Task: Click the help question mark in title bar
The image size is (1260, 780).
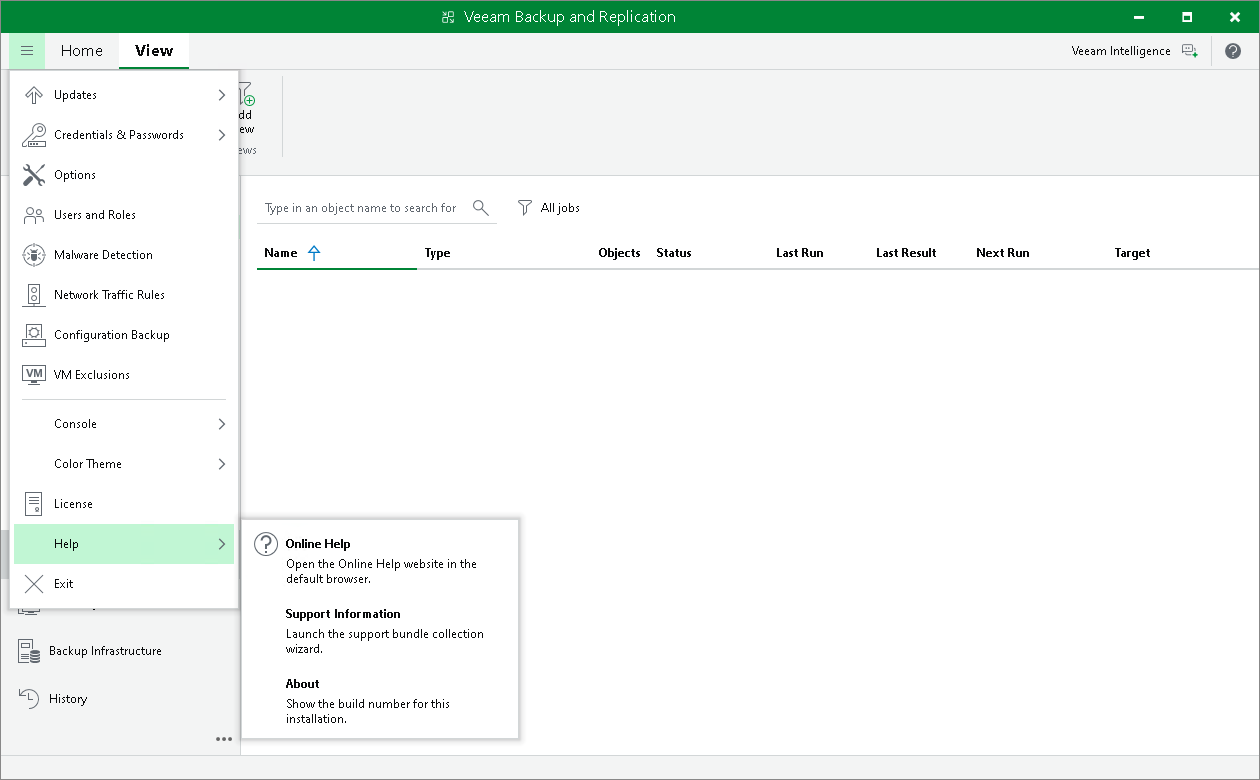Action: 1233,51
